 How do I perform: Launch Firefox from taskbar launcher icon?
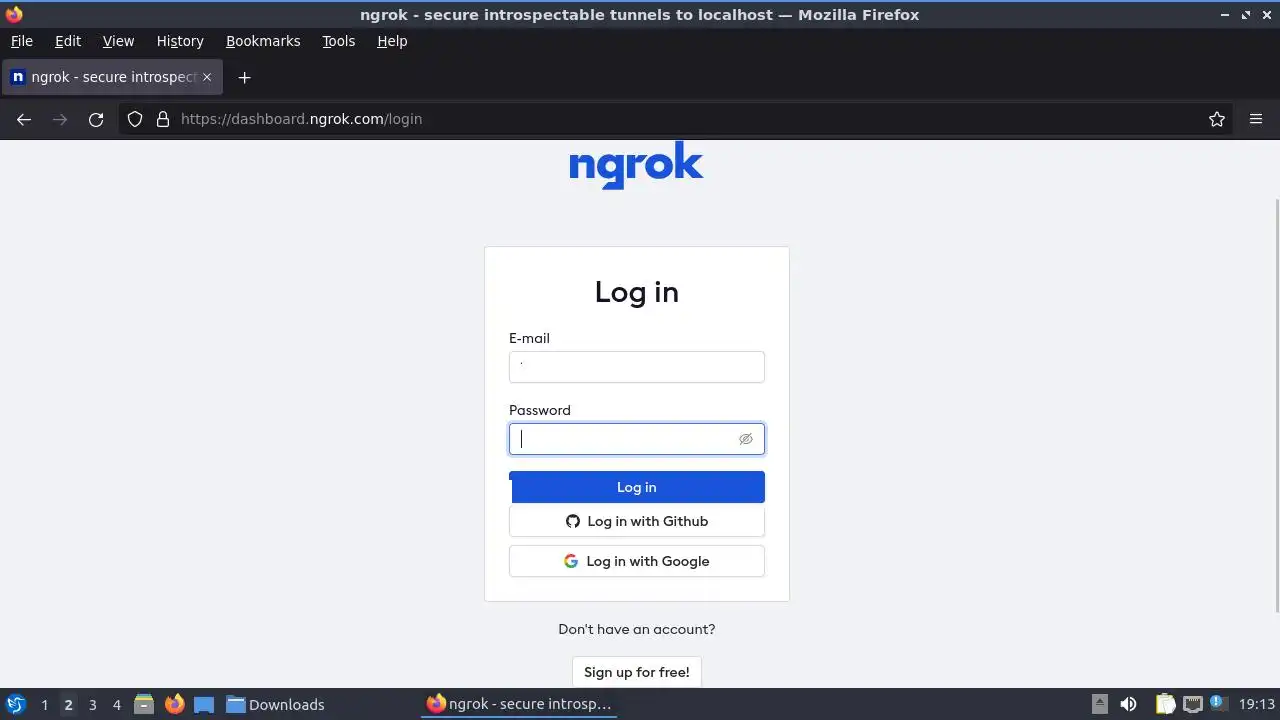[x=174, y=704]
